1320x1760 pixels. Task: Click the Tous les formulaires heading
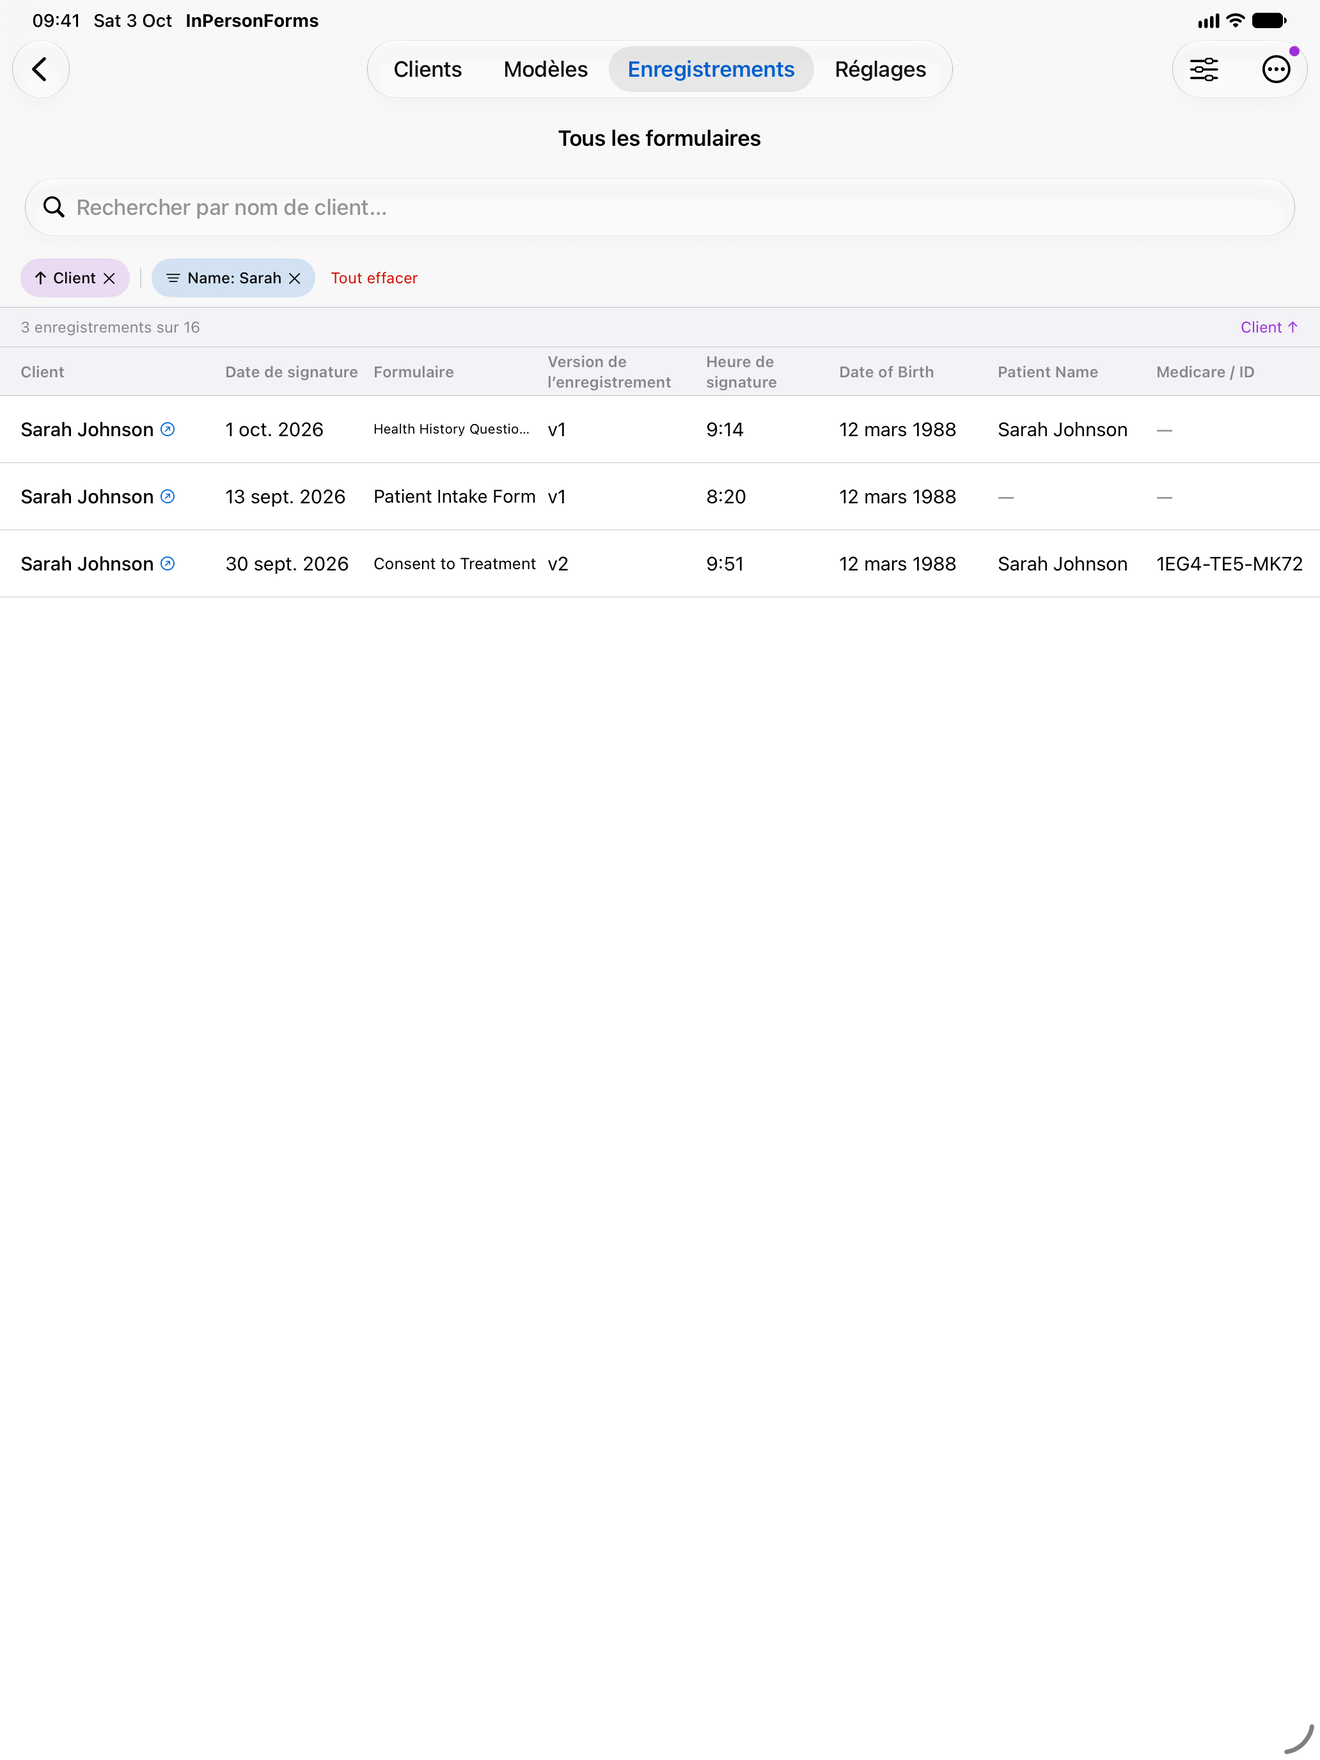coord(659,138)
